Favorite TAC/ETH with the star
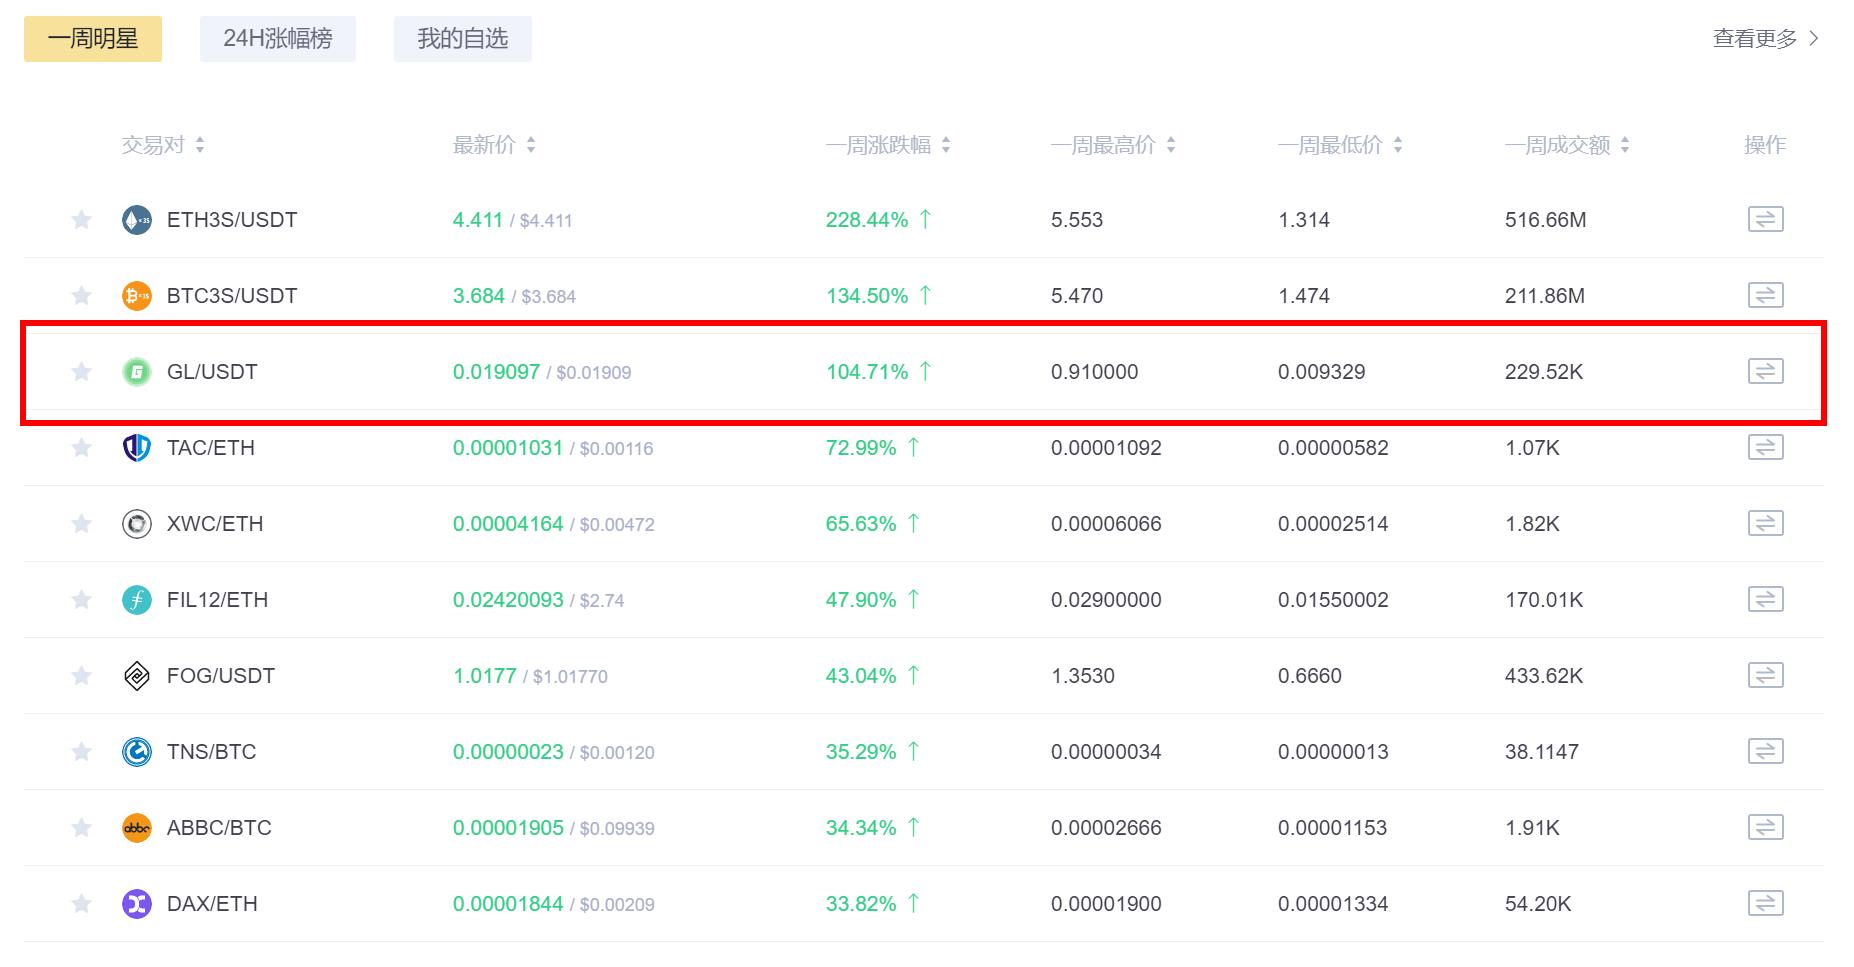Screen dimensions: 1854x967 [x=82, y=447]
